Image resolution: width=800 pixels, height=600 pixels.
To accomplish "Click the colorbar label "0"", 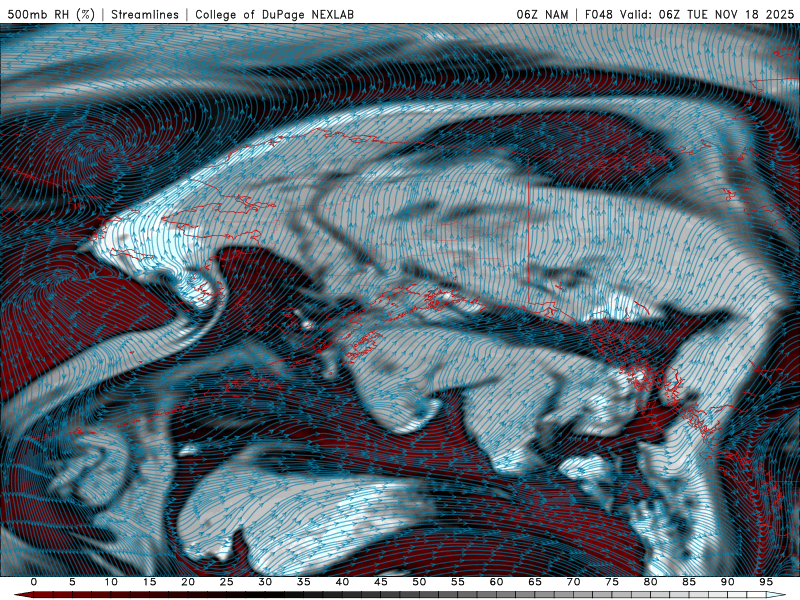I will (34, 582).
